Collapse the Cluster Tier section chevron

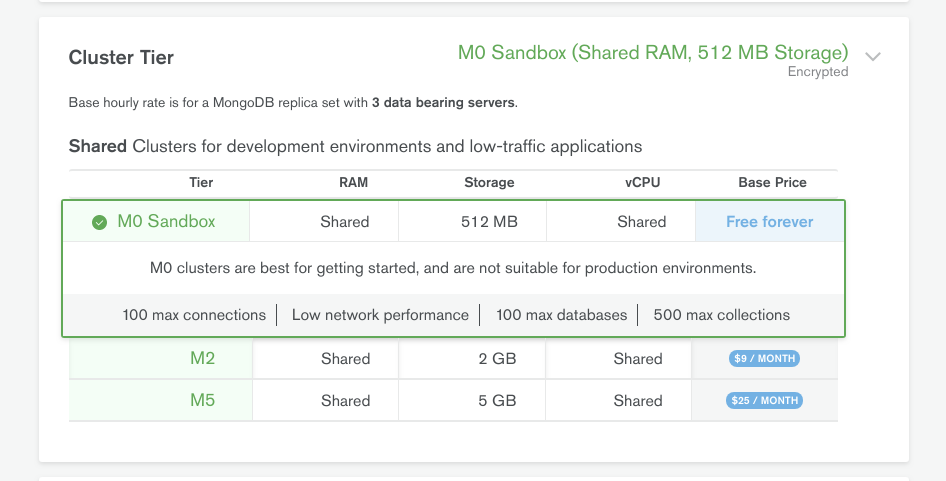[873, 57]
